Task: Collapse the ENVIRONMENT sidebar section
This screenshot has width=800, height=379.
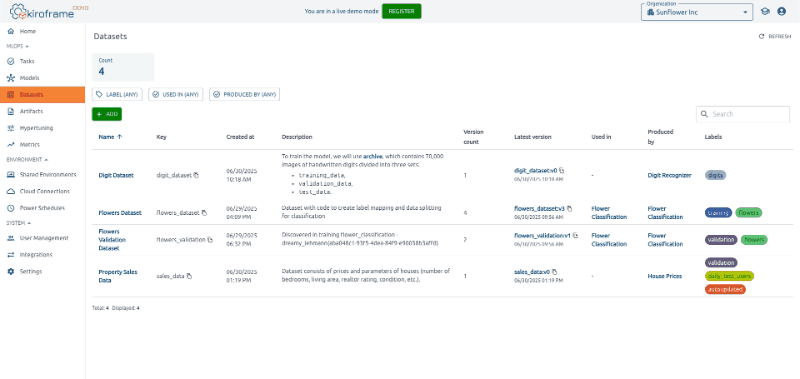Action: tap(27, 160)
